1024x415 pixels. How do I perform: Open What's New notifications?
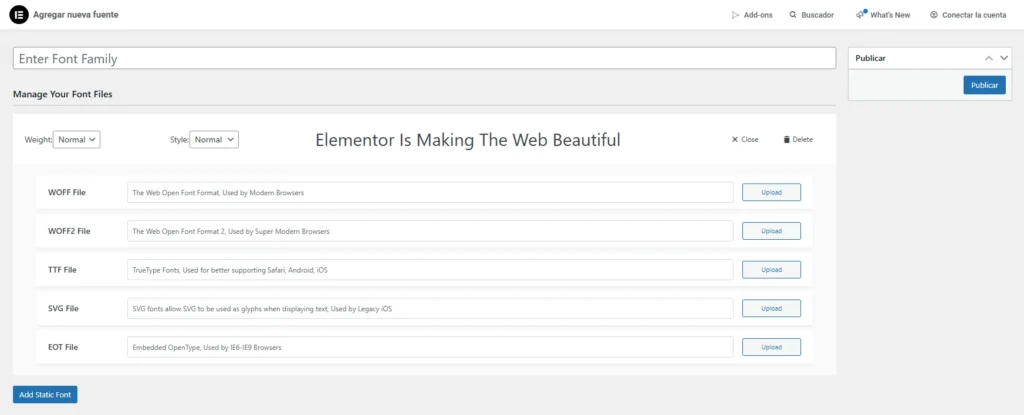[882, 15]
